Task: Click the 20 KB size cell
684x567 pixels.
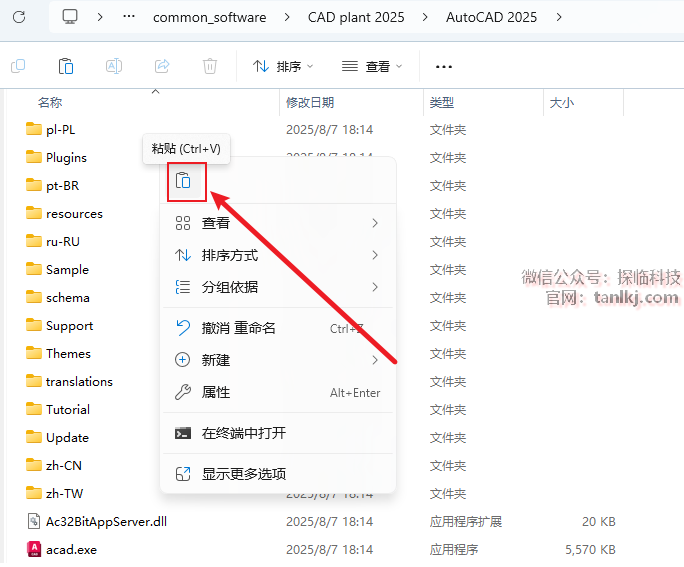Action: point(598,522)
